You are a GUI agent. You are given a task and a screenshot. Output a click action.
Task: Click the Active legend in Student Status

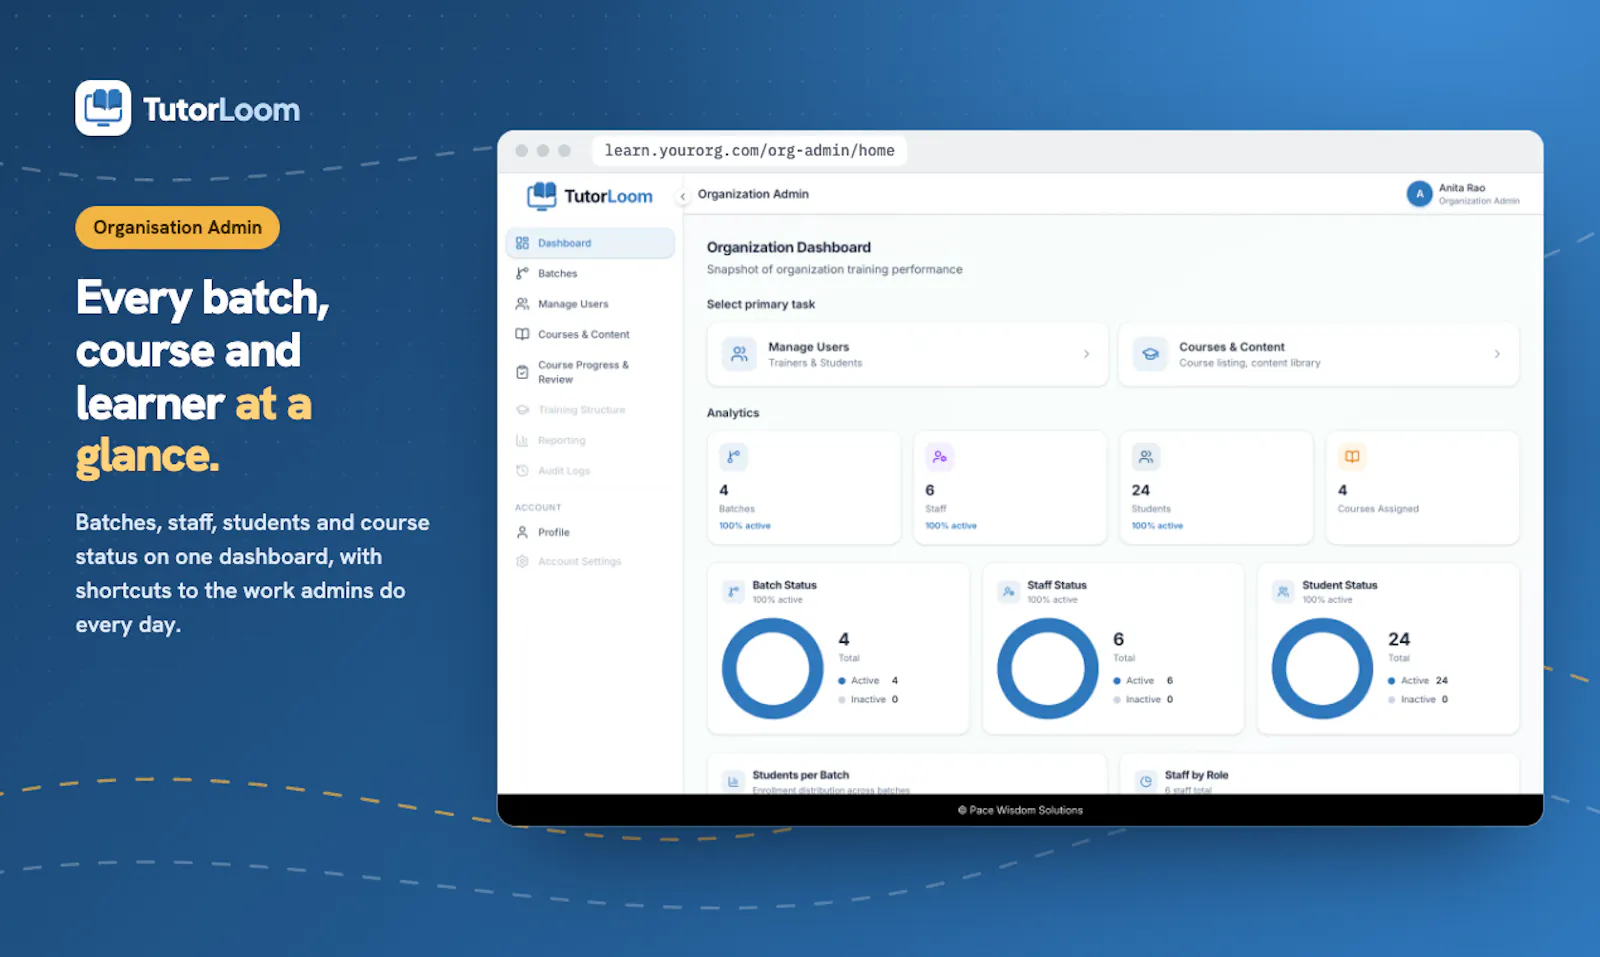[x=1418, y=681]
